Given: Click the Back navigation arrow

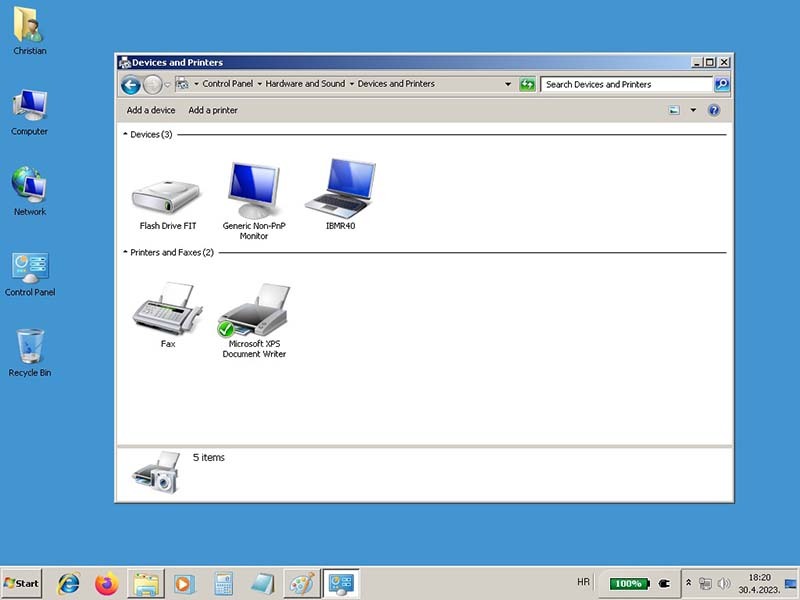Looking at the screenshot, I should pos(130,85).
